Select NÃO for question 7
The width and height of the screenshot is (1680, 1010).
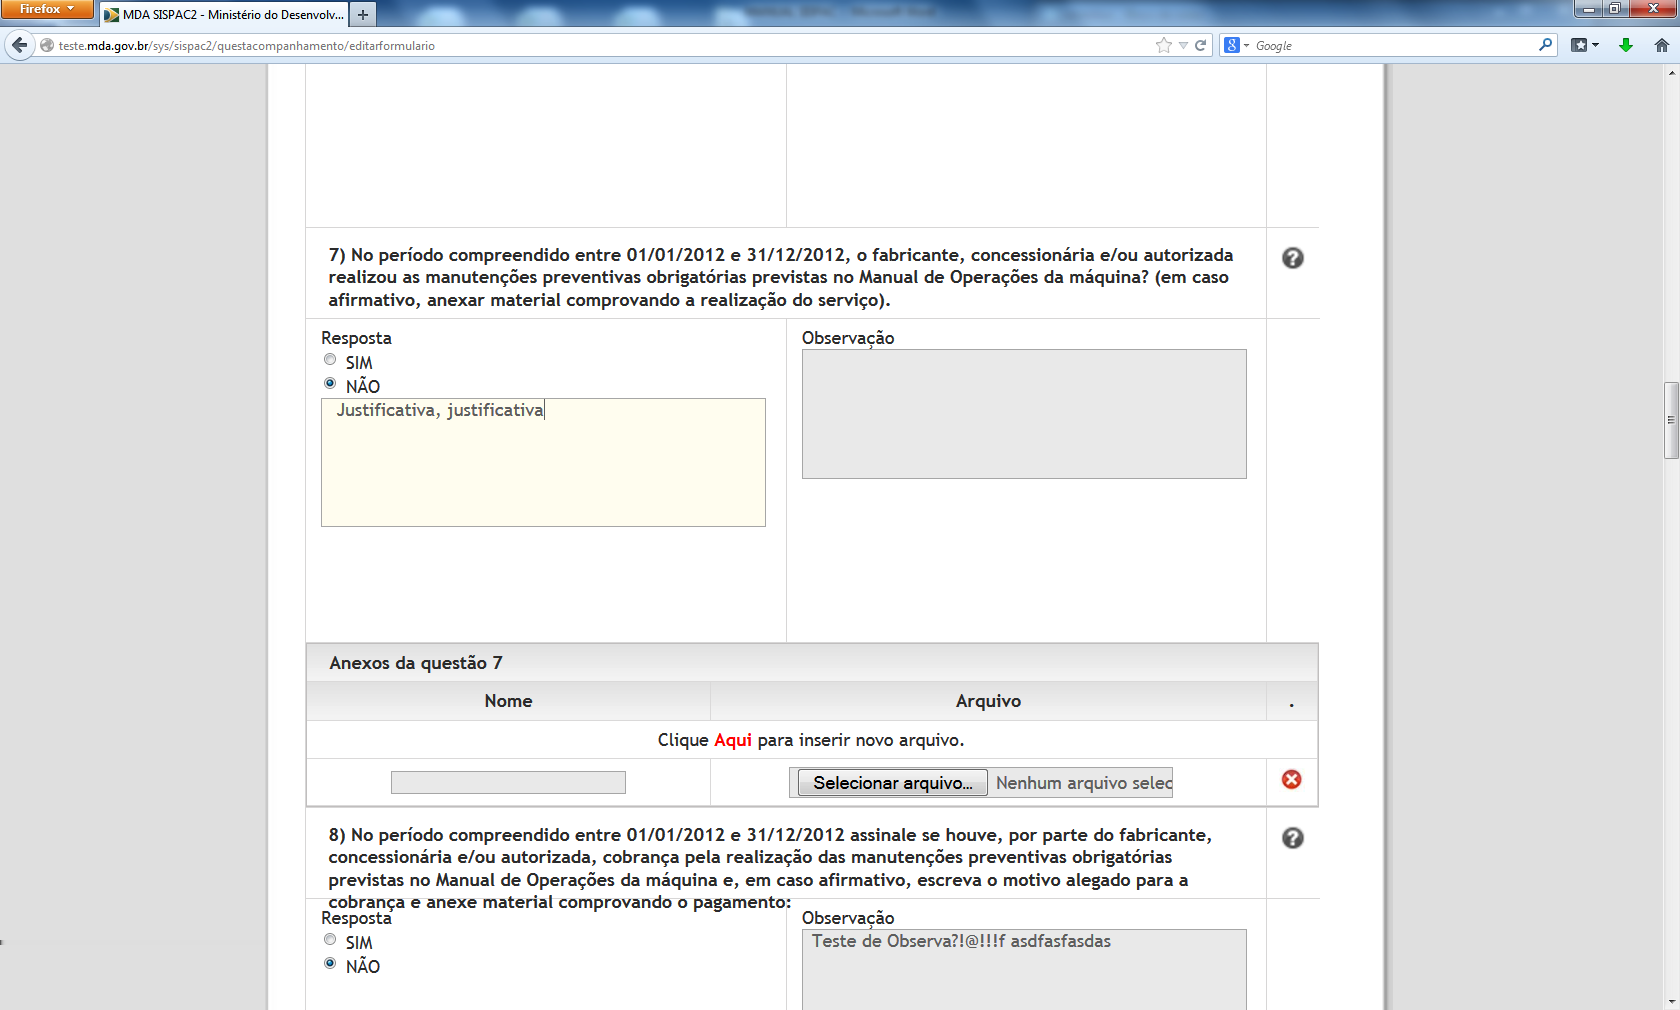tap(330, 384)
